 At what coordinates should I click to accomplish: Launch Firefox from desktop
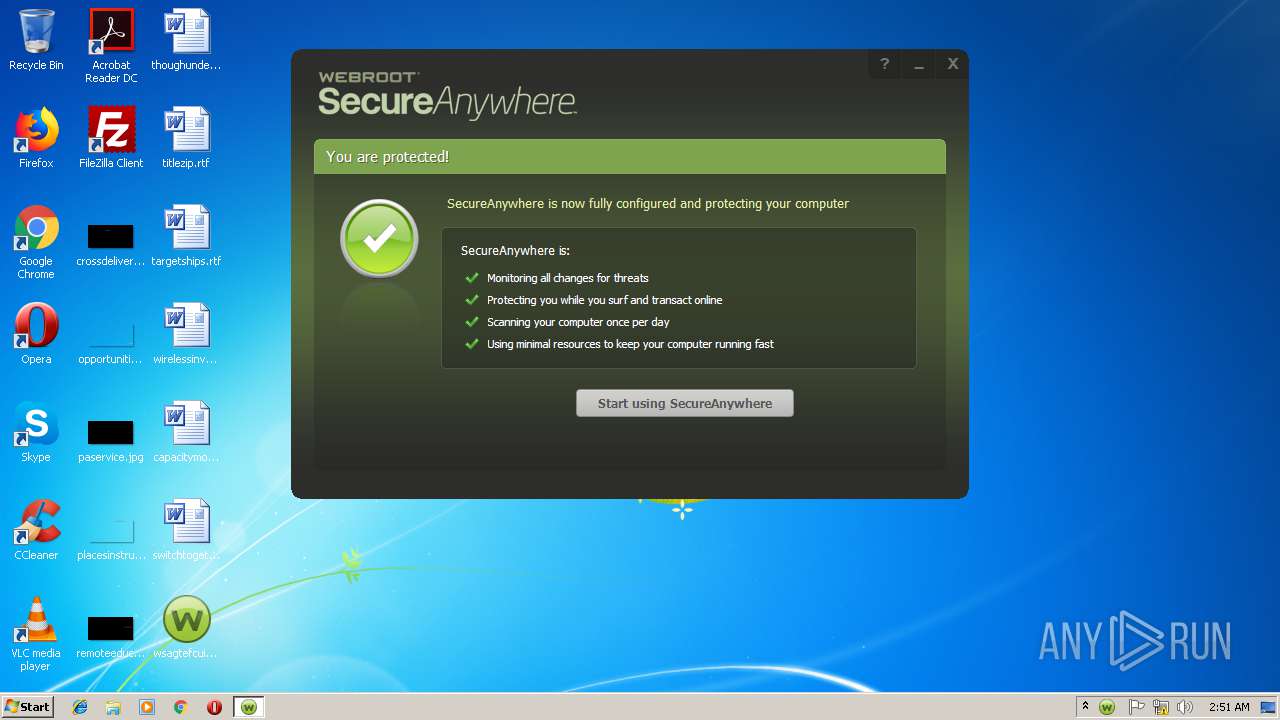[36, 138]
